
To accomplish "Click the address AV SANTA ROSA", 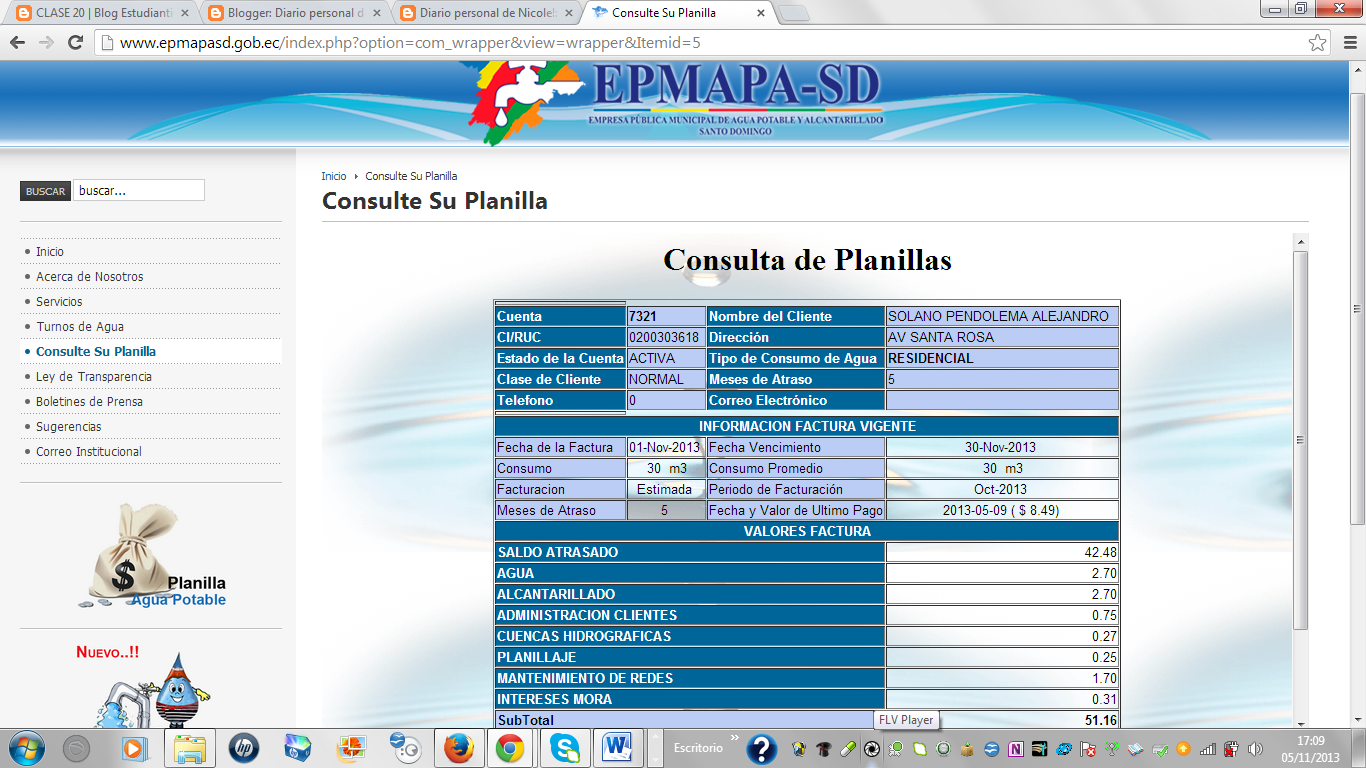I will click(x=1002, y=337).
